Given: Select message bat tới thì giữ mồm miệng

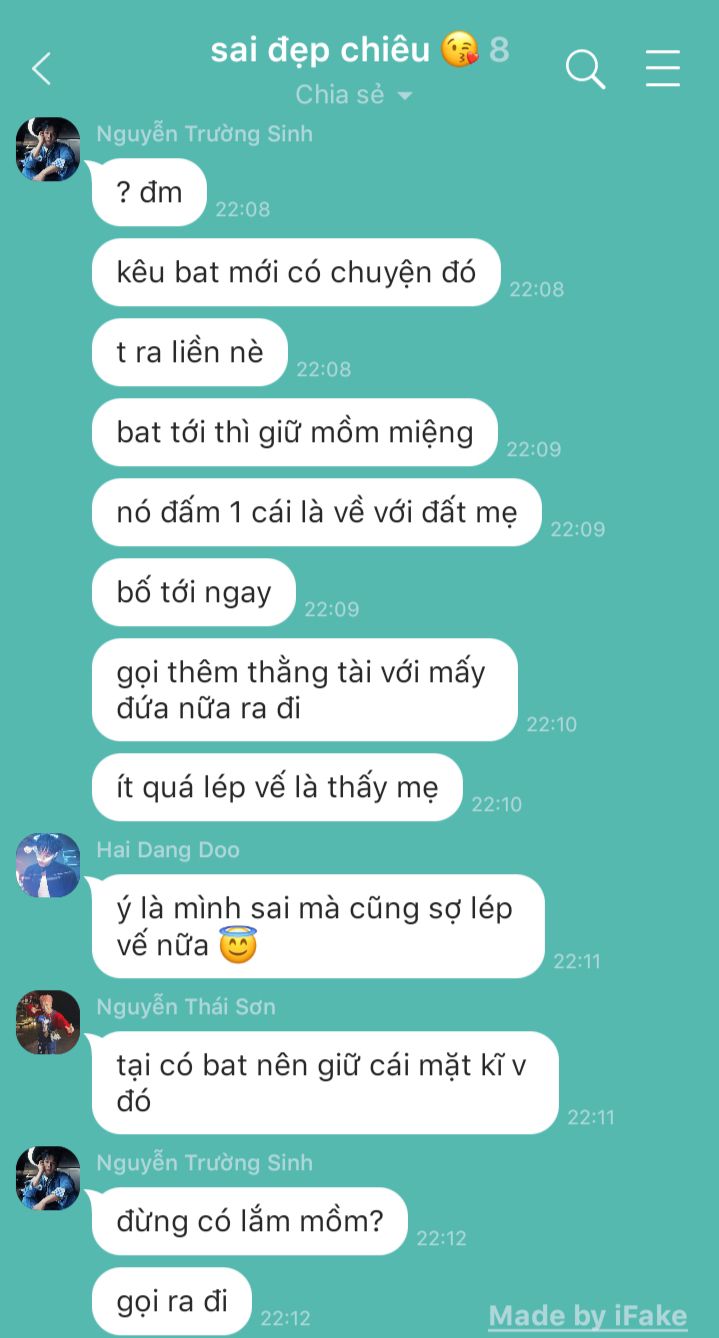Looking at the screenshot, I should (x=295, y=432).
